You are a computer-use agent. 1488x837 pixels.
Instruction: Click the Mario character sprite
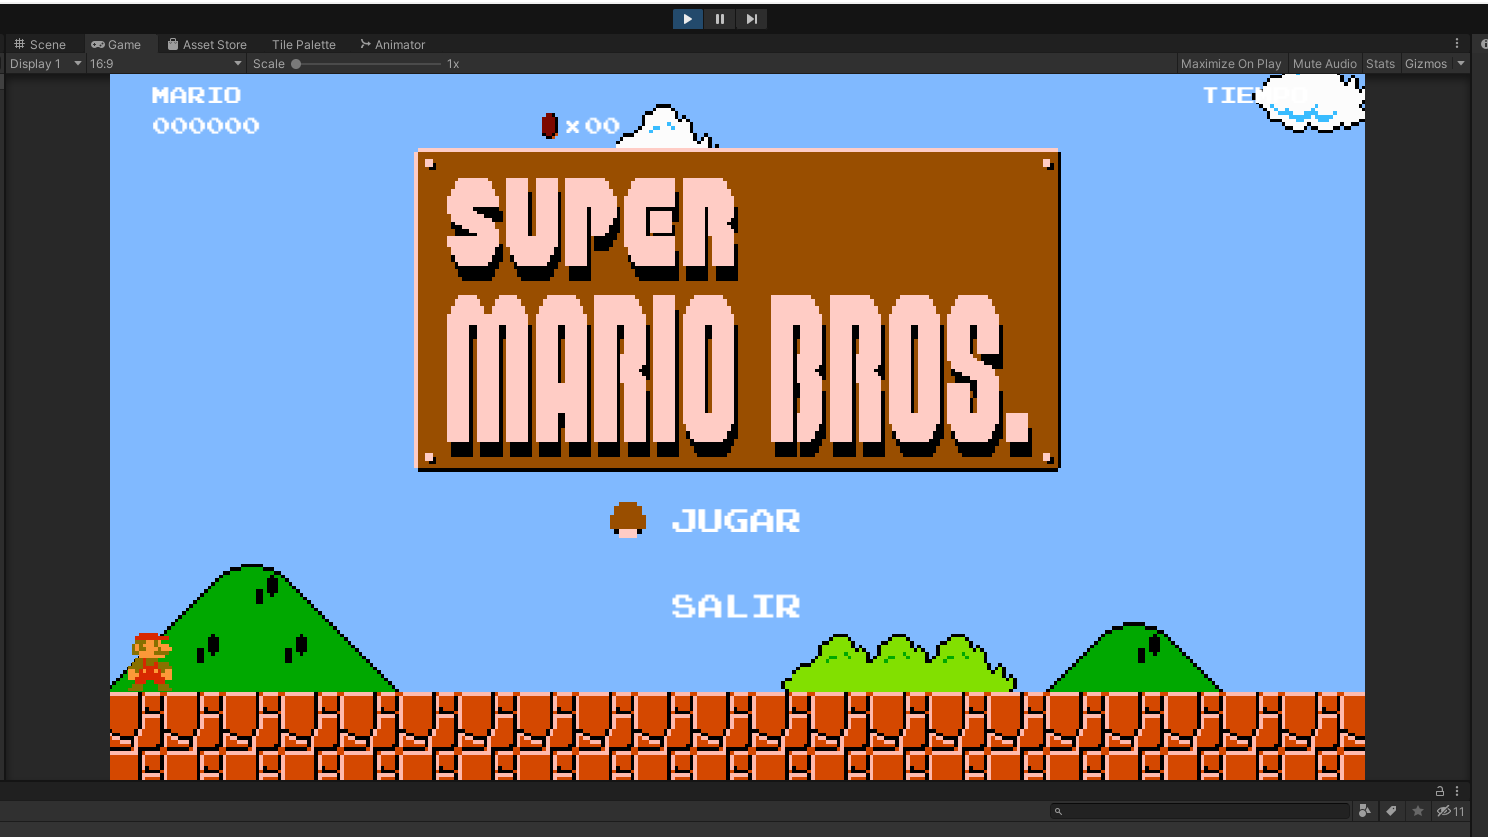tap(150, 662)
